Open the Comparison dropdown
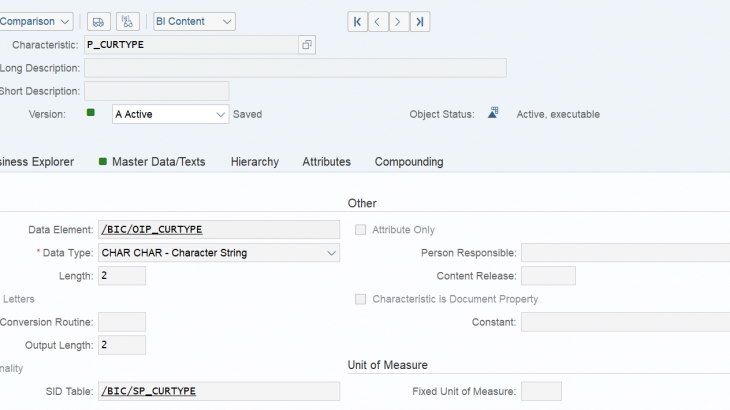The width and height of the screenshot is (730, 410). click(35, 21)
